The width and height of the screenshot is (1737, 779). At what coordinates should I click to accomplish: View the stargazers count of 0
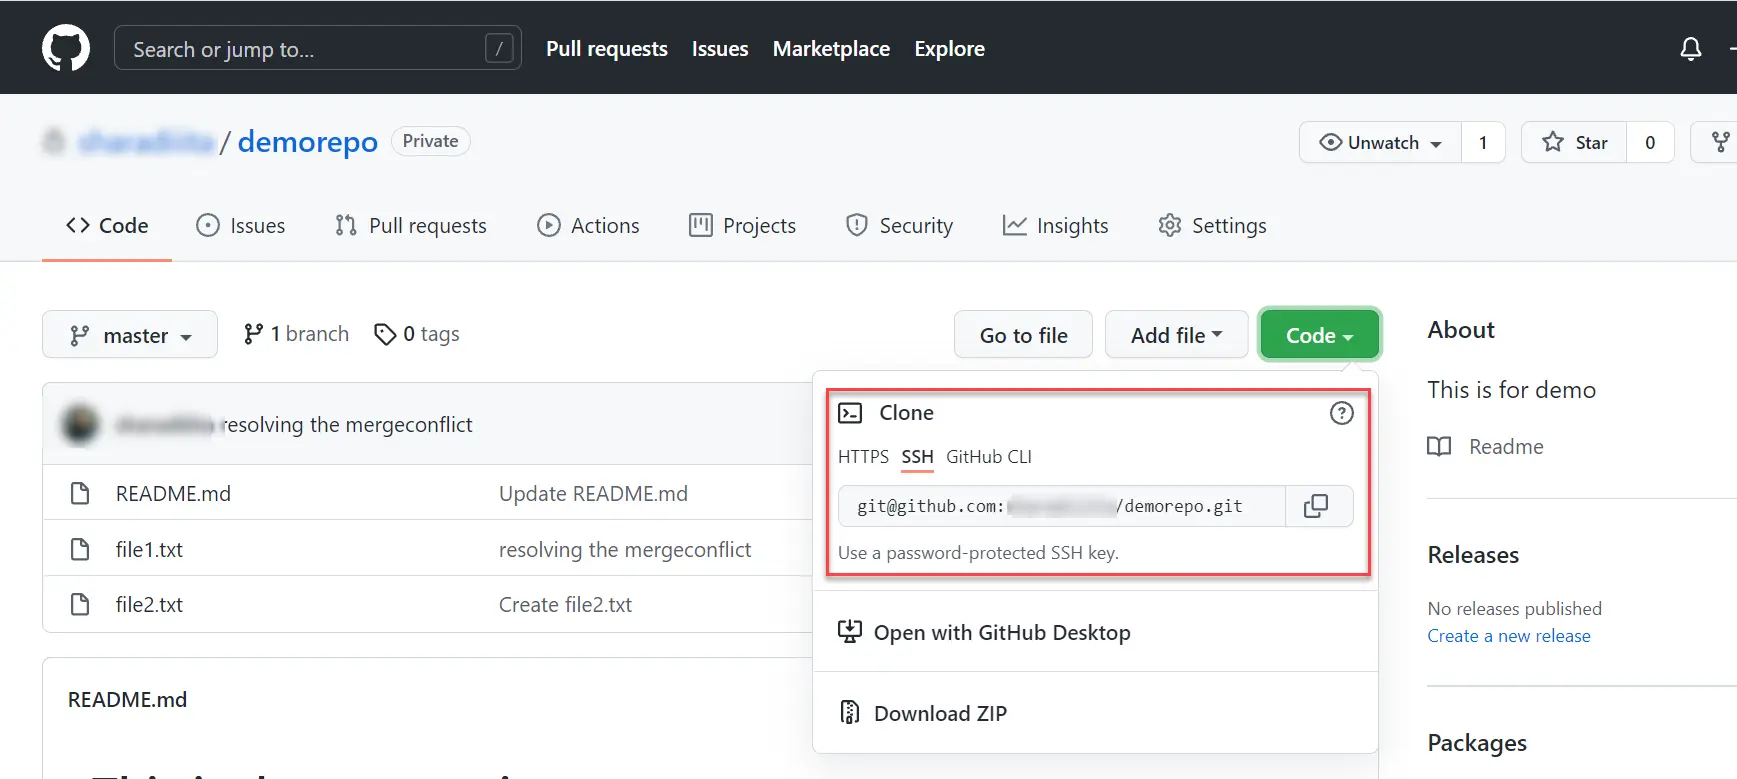click(1650, 142)
